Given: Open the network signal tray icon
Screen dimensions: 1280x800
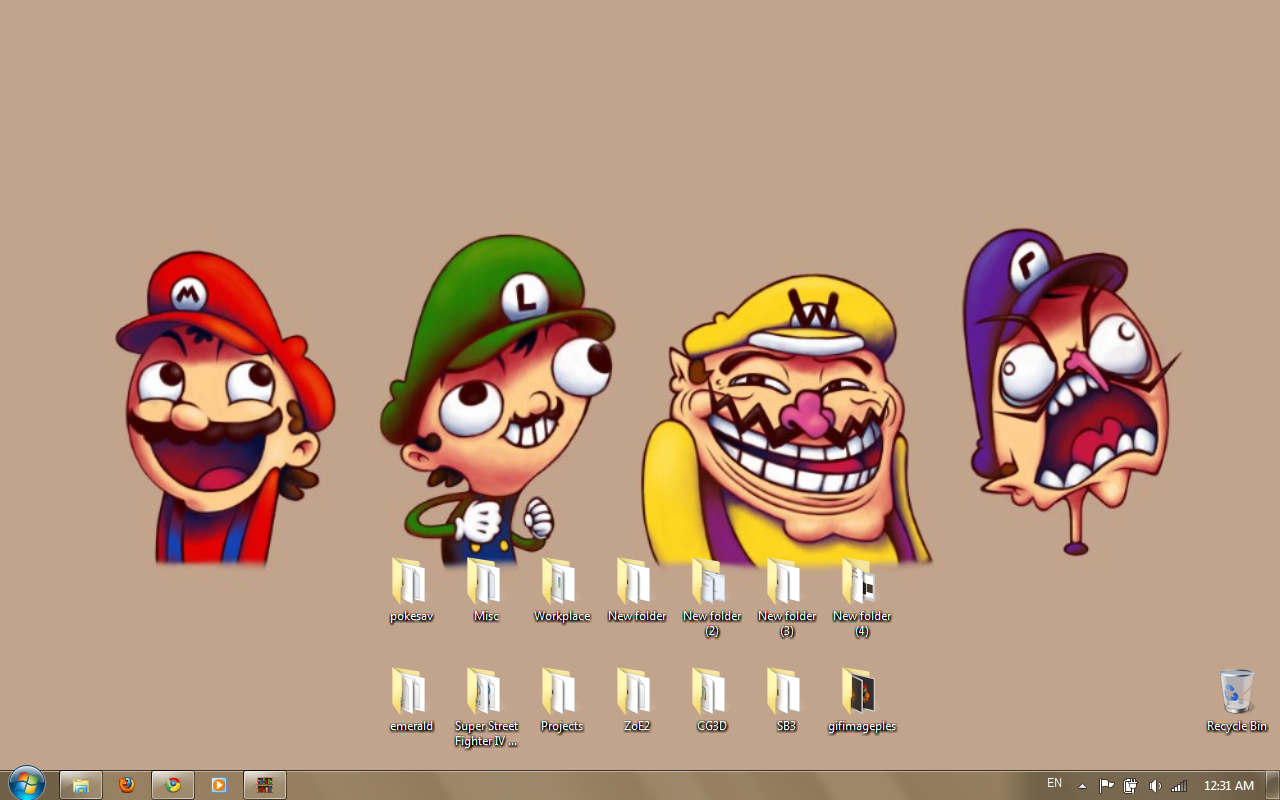Looking at the screenshot, I should (x=1179, y=786).
